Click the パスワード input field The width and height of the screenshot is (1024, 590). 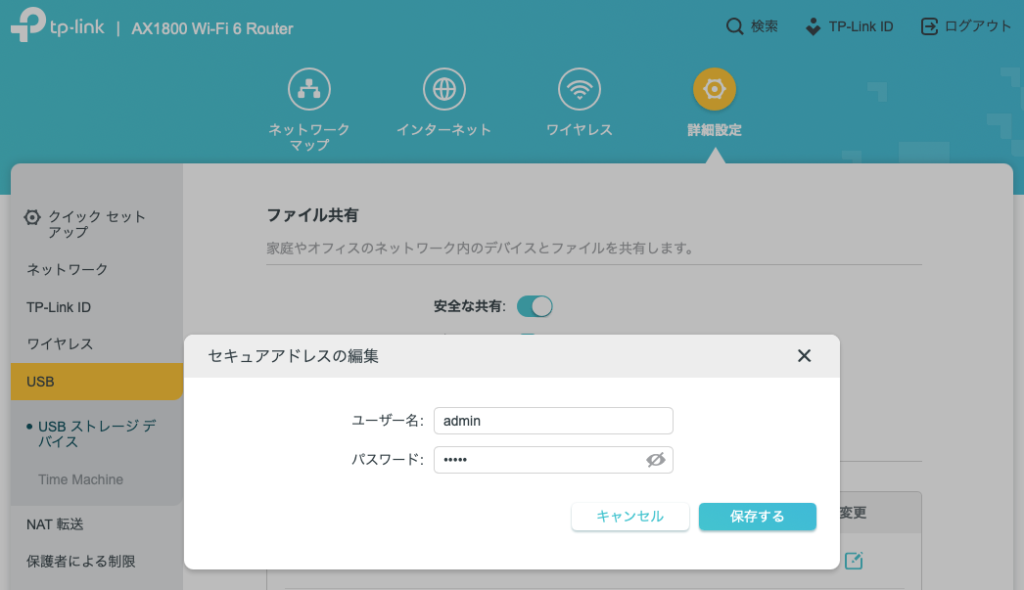coord(538,460)
